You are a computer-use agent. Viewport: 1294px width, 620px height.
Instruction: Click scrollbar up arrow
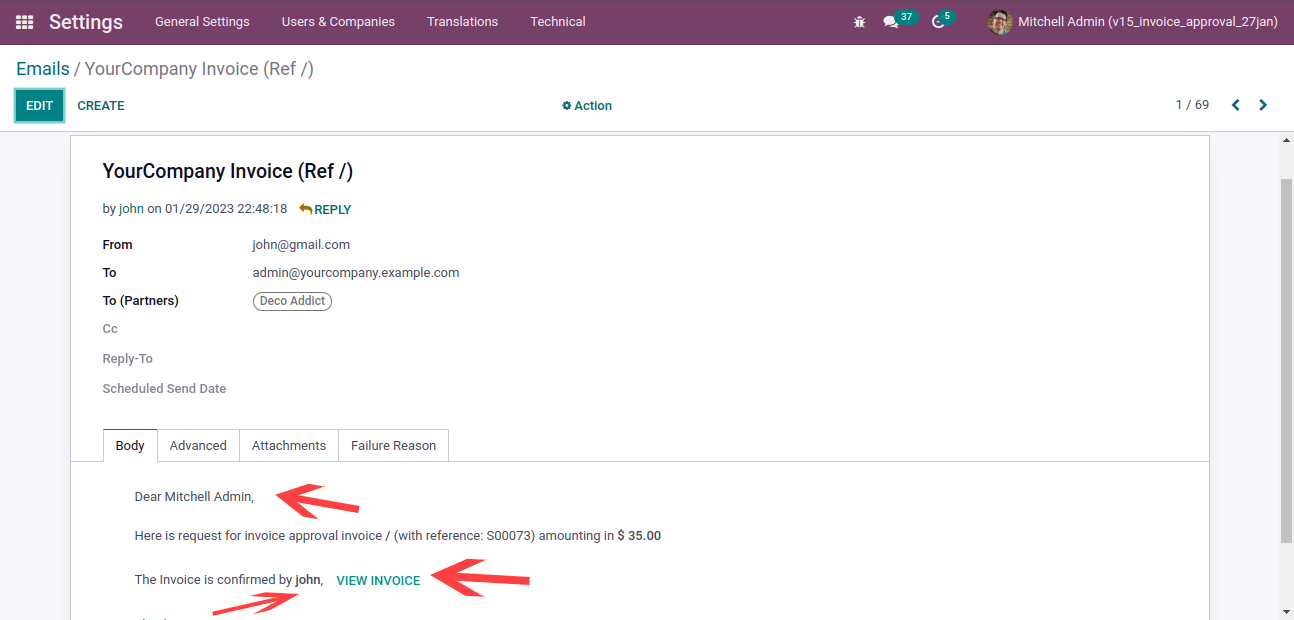[1287, 141]
